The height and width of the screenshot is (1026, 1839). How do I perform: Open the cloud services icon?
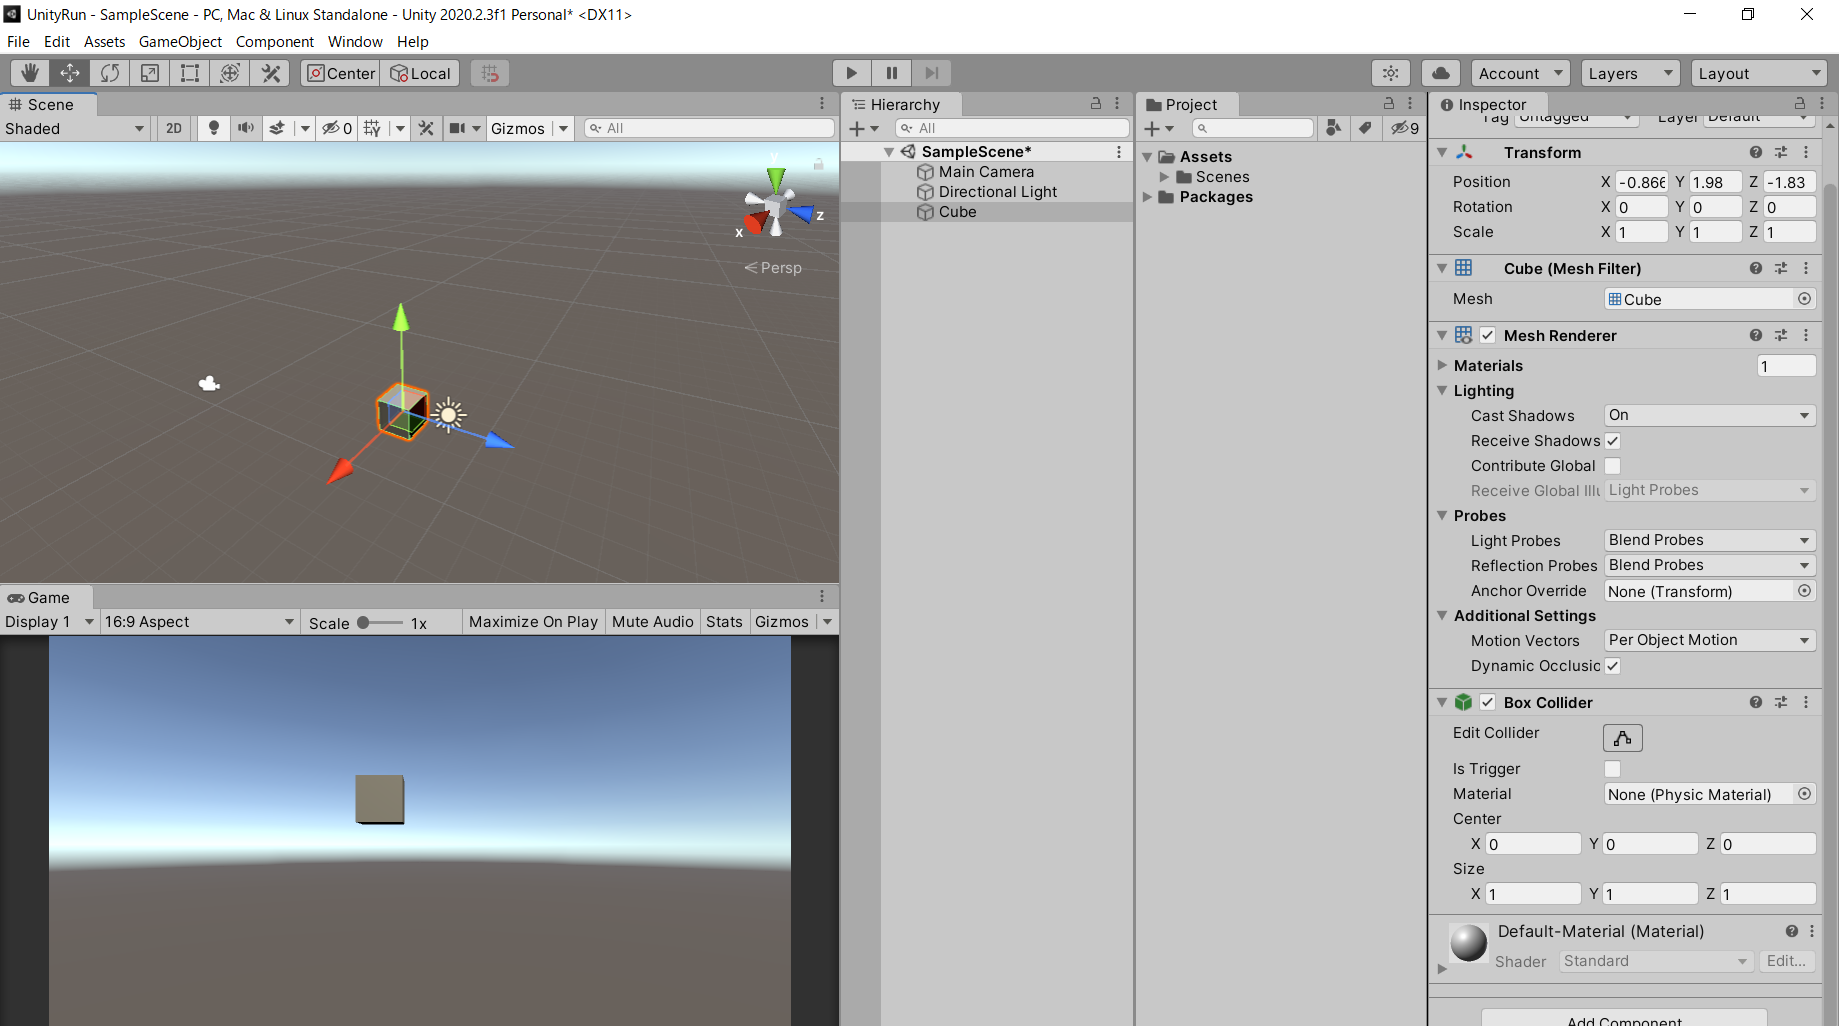coord(1441,73)
